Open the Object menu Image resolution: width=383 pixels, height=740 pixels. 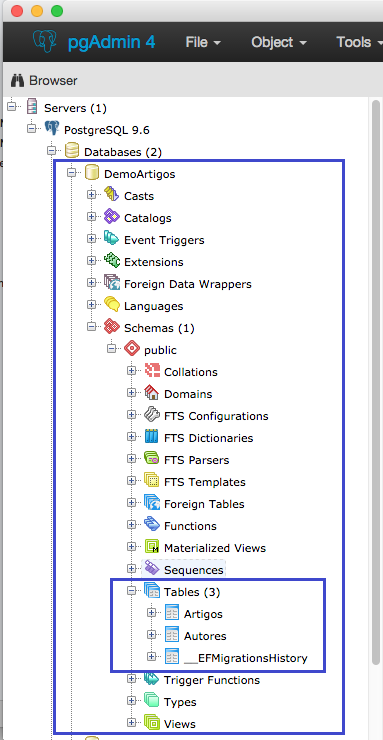(x=279, y=42)
